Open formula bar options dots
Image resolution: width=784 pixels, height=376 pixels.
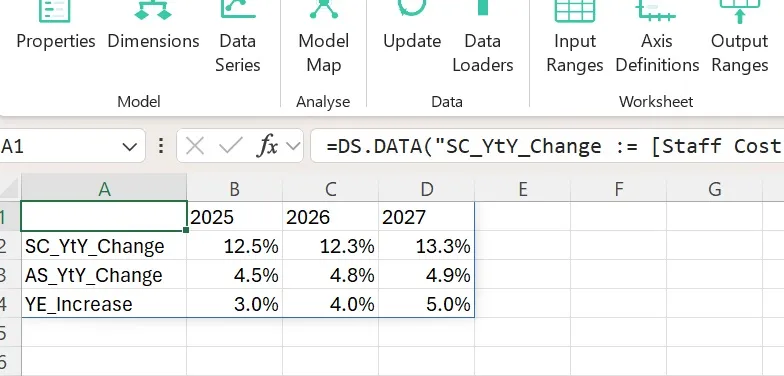161,146
